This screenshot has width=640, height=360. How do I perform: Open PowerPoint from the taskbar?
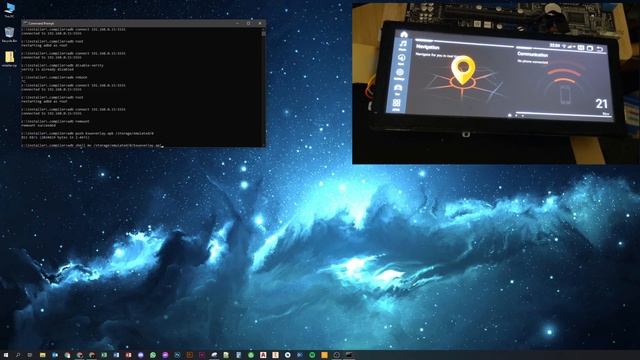[x=129, y=355]
